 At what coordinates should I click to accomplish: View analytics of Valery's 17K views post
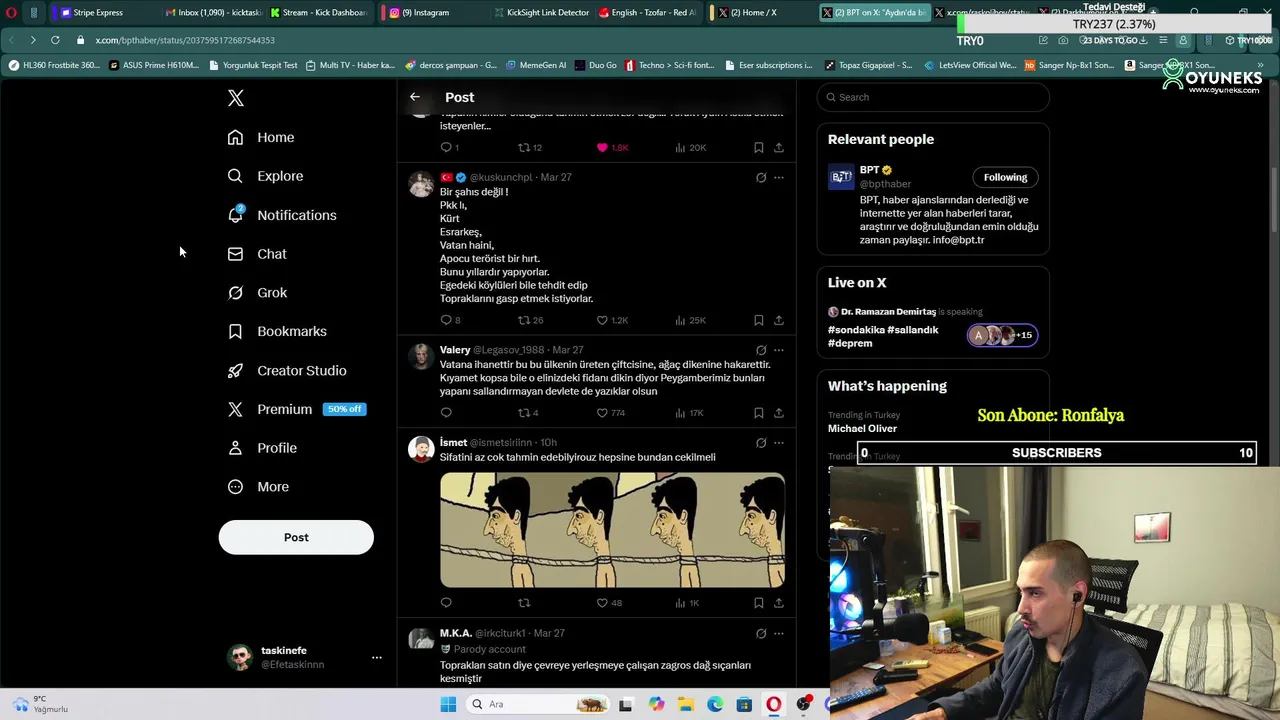(691, 413)
